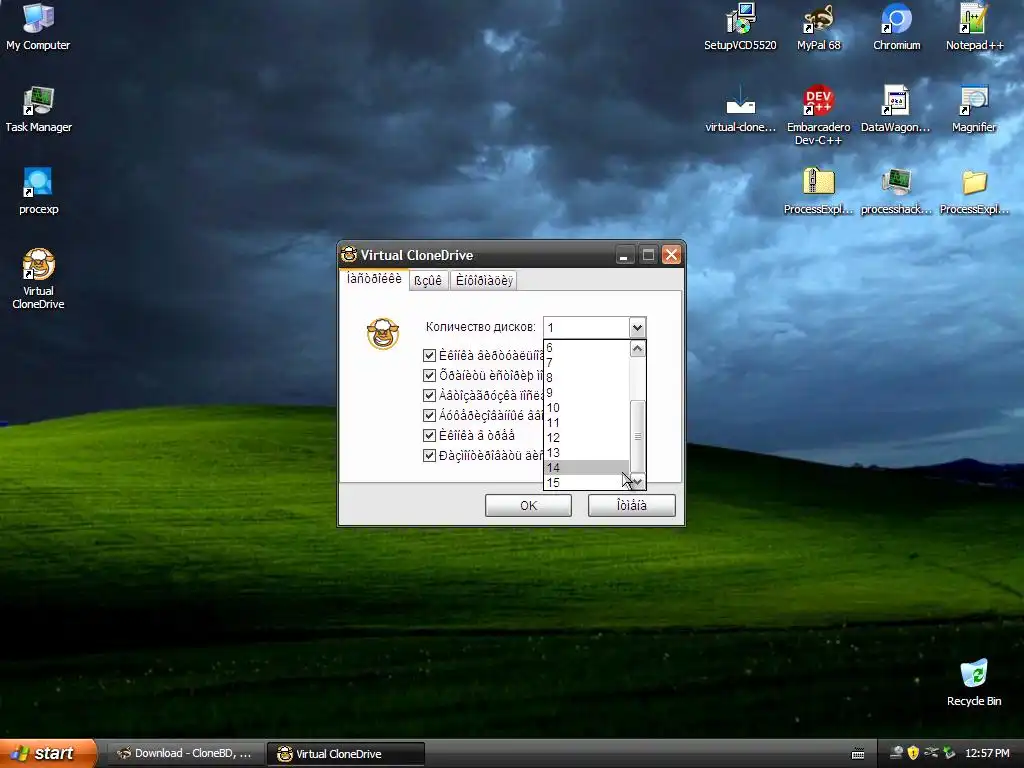Click the Virtual CloneDrive taskbar button
The image size is (1024, 768).
click(x=346, y=754)
